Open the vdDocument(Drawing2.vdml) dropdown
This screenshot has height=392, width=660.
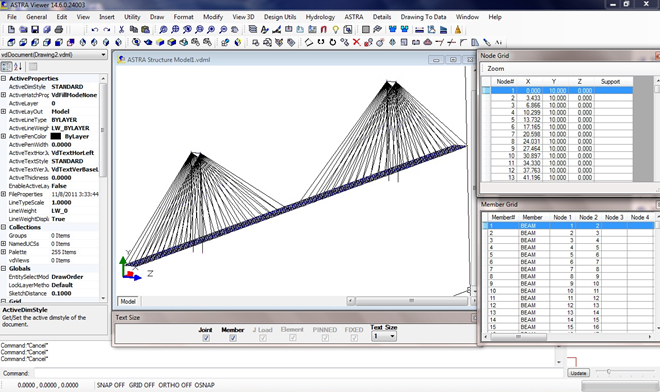[54, 55]
